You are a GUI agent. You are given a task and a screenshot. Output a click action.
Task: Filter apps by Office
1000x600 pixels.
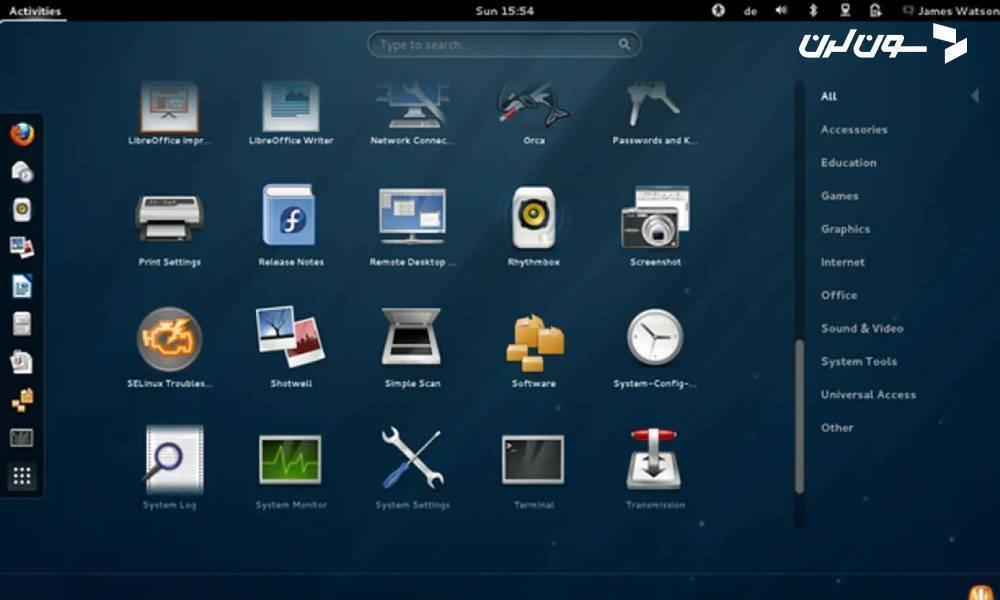[839, 295]
